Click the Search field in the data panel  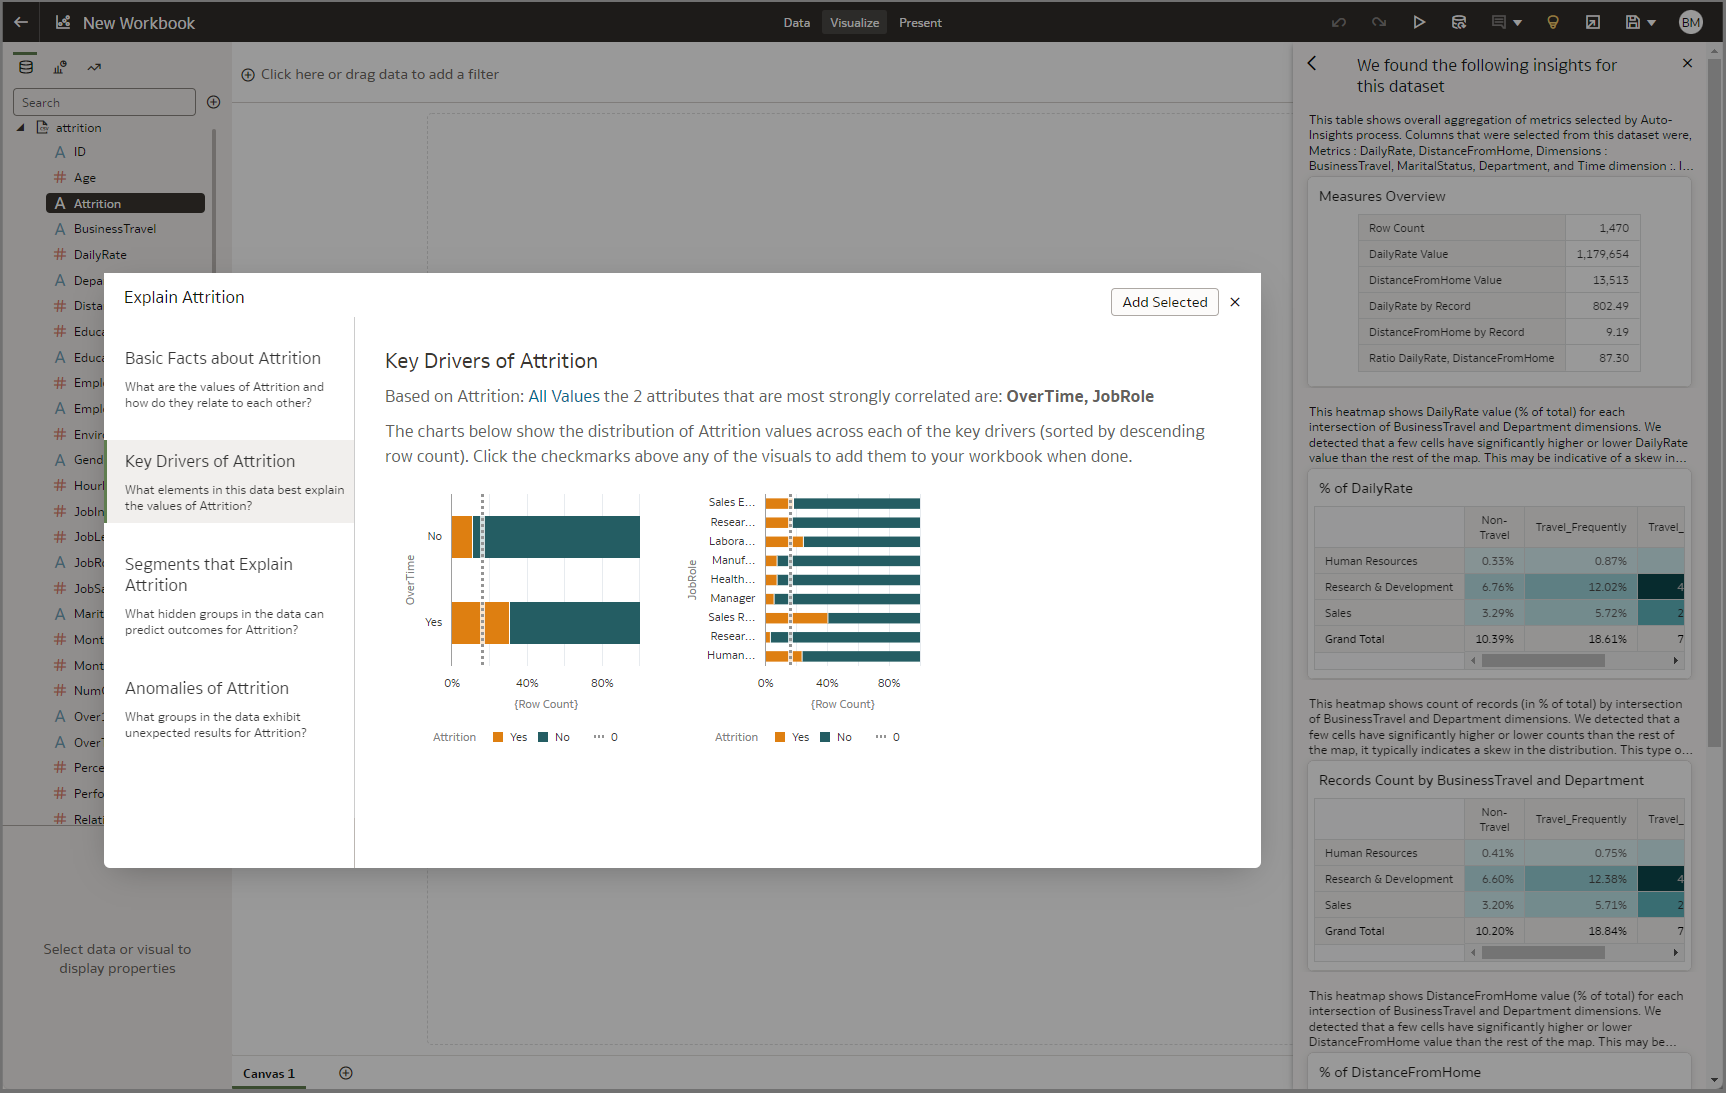(104, 101)
